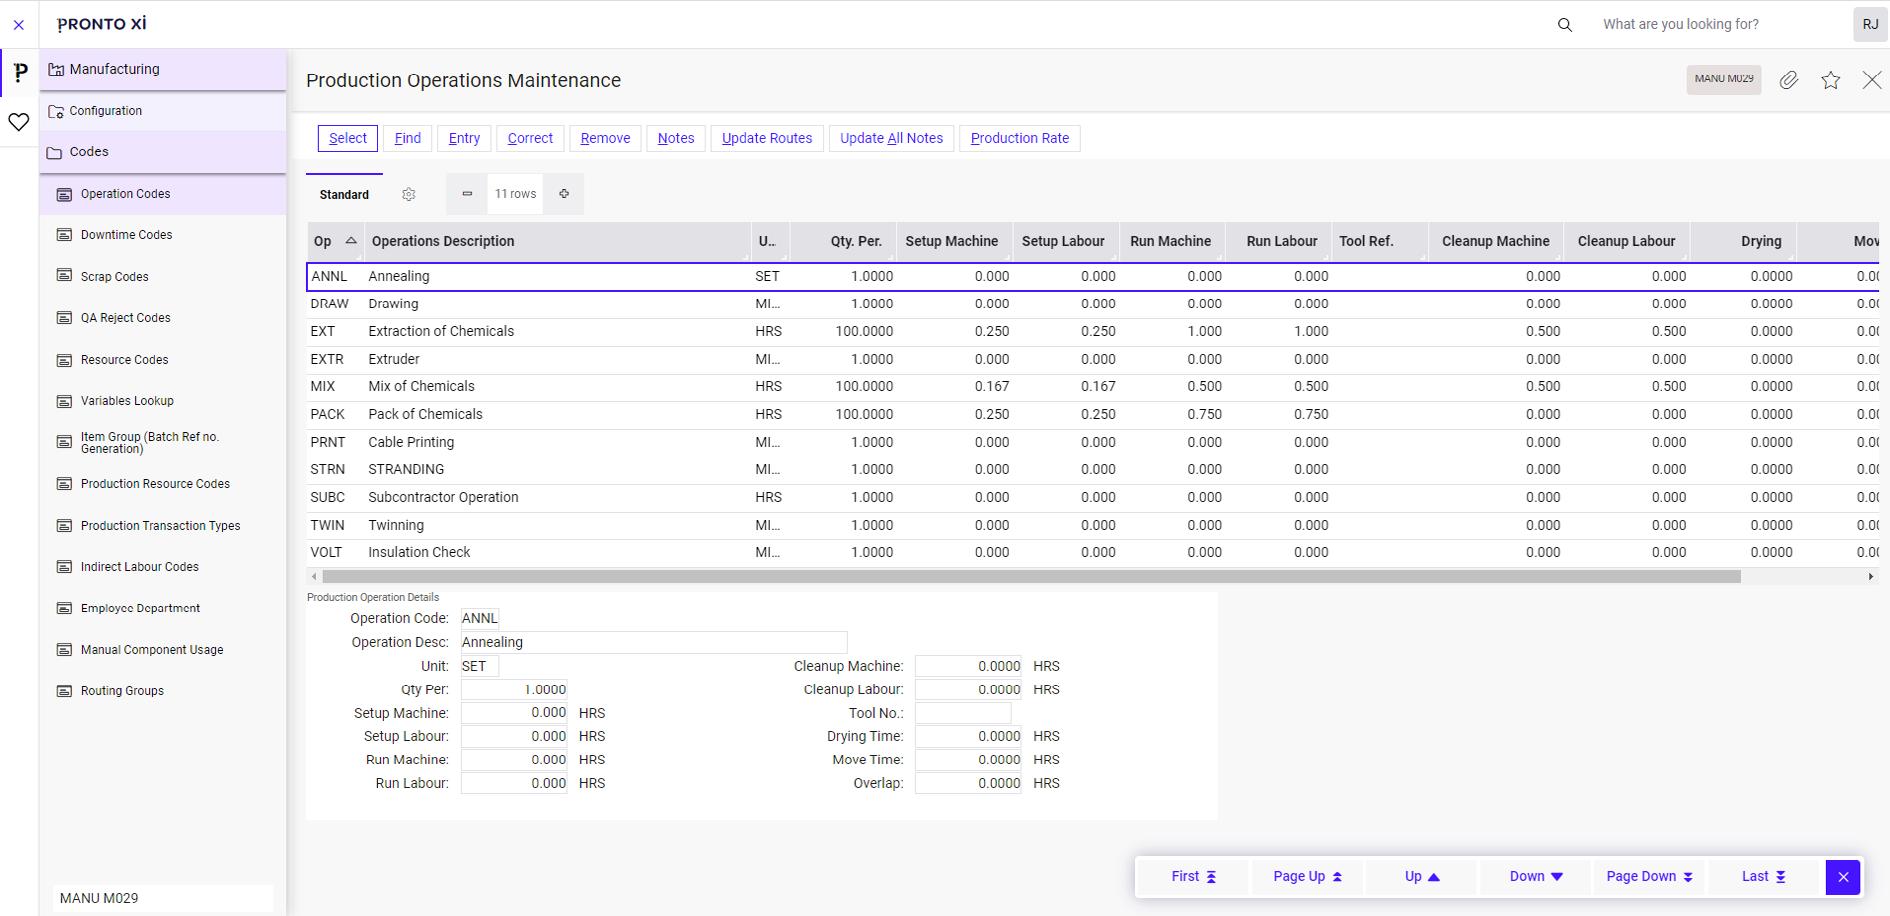Image resolution: width=1890 pixels, height=916 pixels.
Task: Click Update All Notes button
Action: pos(891,138)
